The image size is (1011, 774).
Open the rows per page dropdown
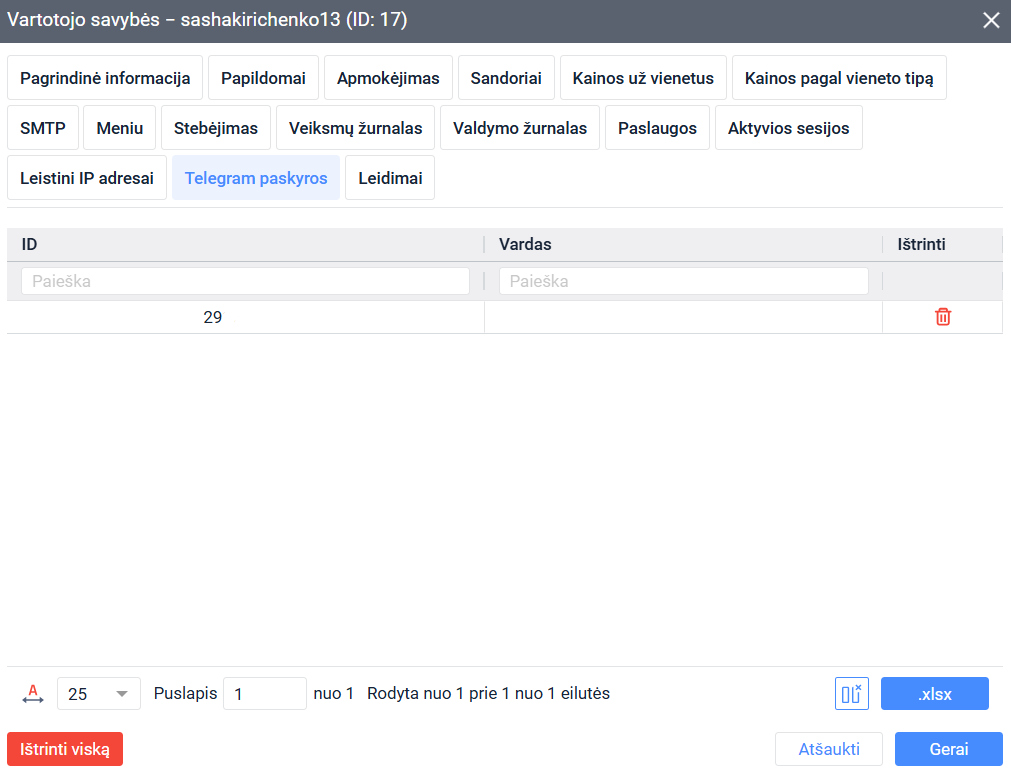(x=99, y=694)
